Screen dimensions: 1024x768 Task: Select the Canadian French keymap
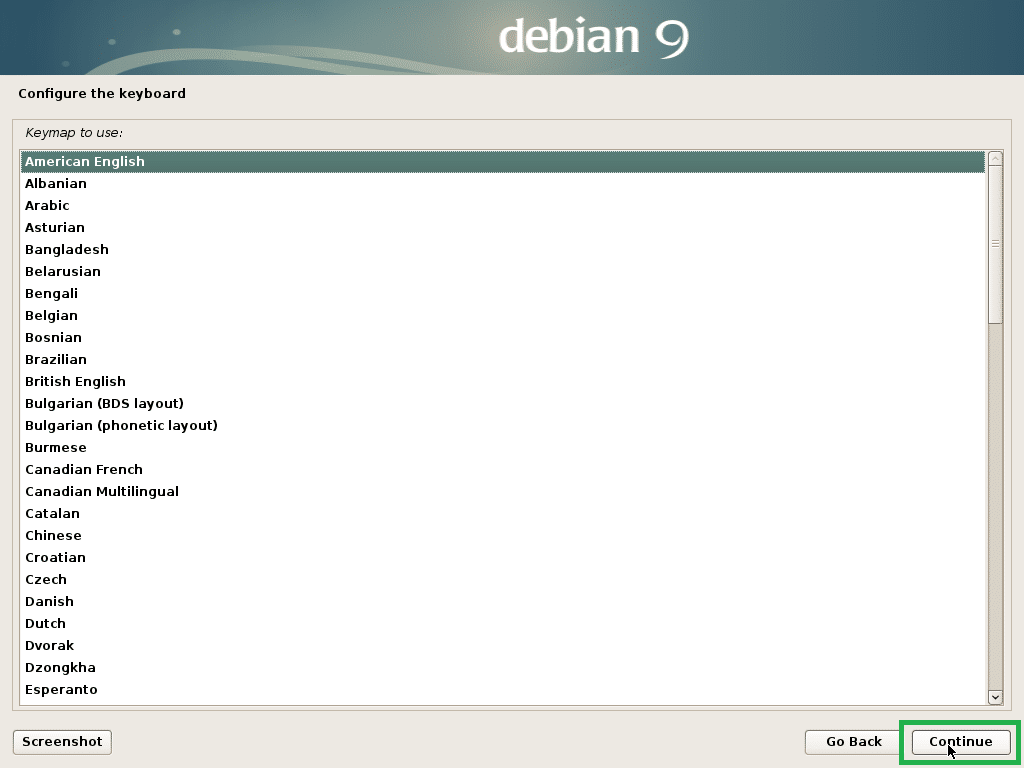coord(502,470)
